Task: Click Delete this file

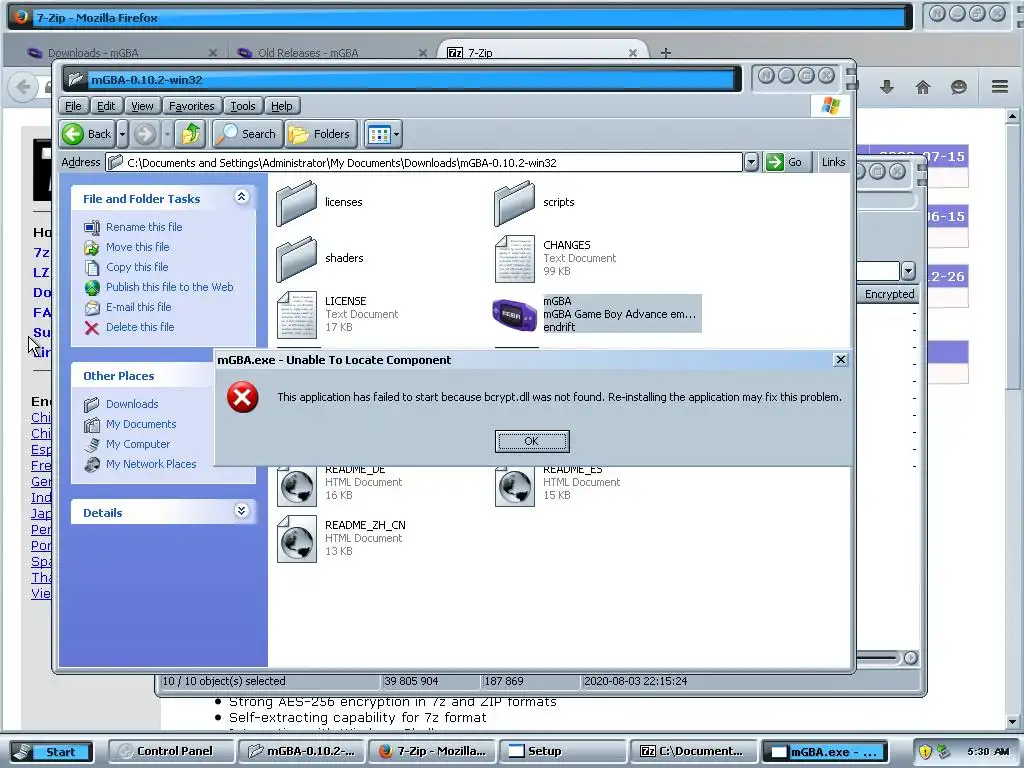Action: pyautogui.click(x=140, y=327)
